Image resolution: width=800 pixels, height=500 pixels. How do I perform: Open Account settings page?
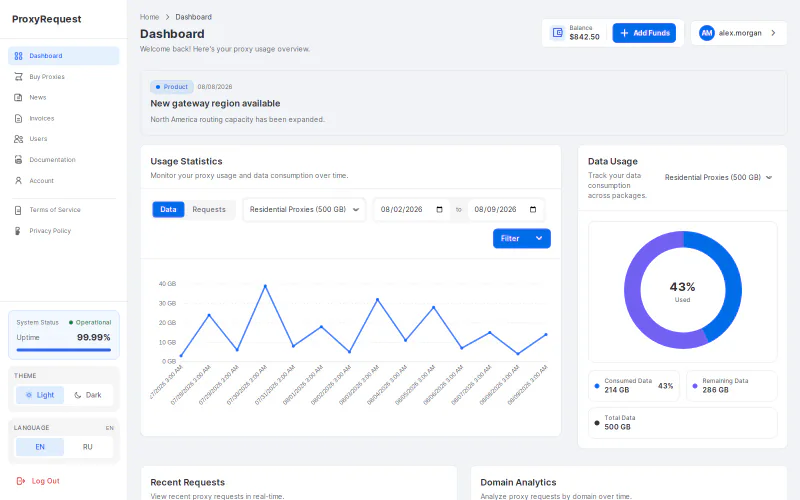[x=64, y=181]
